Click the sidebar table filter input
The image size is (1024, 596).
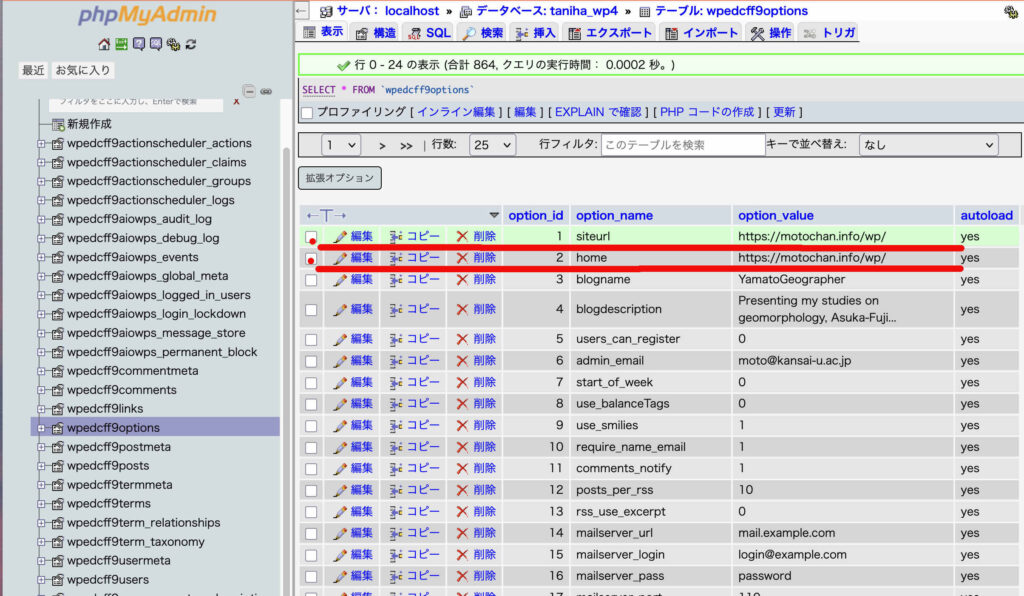pos(136,102)
